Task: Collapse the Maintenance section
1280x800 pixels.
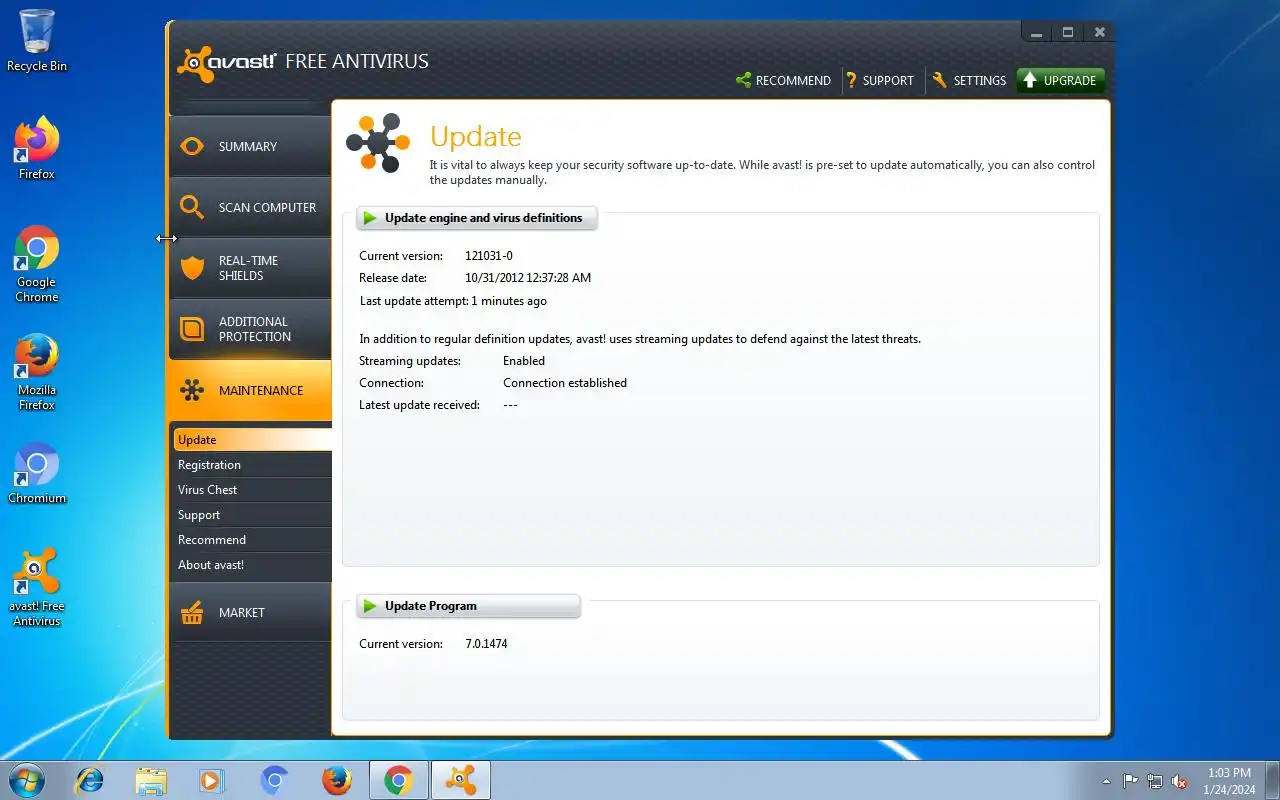Action: (250, 390)
